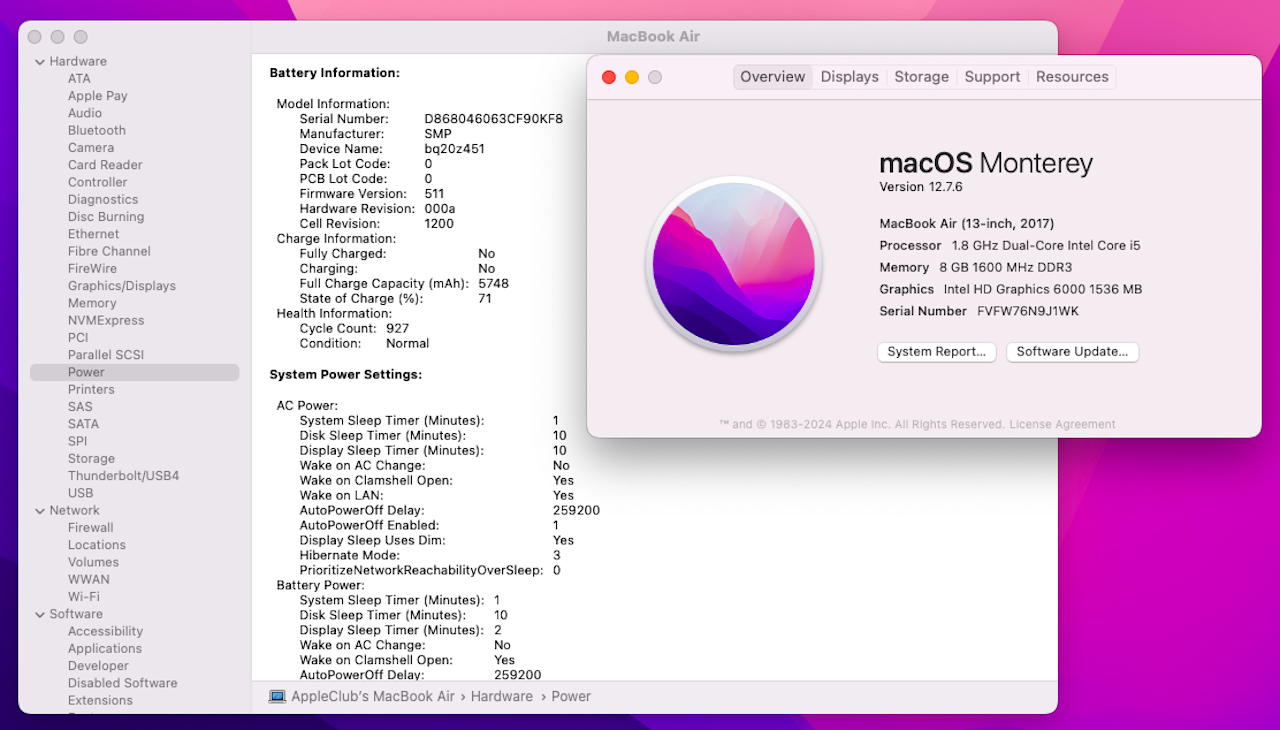Select Wi-Fi under Network

coord(83,596)
